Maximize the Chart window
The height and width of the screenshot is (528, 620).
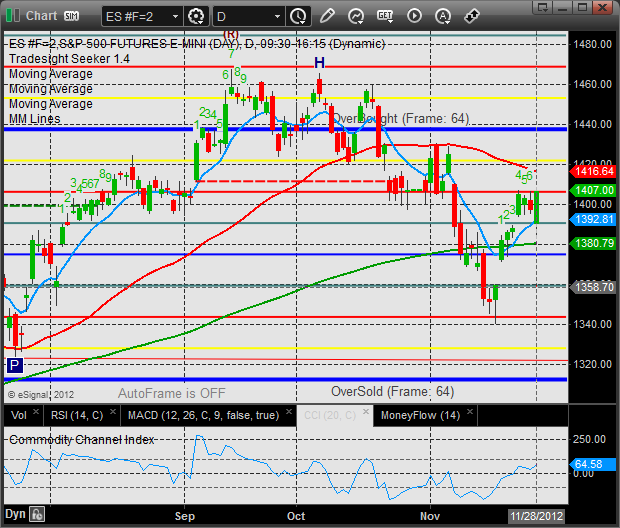(582, 7)
